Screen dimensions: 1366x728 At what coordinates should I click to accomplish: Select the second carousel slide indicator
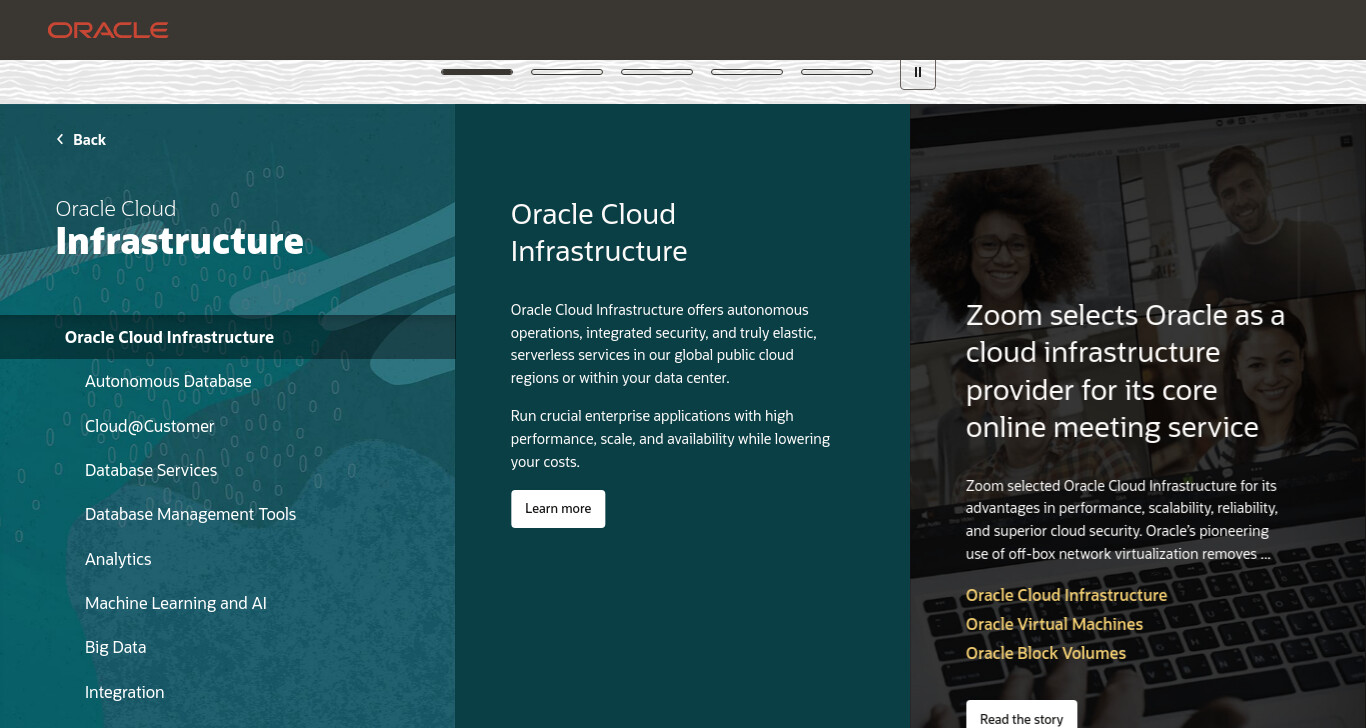click(x=567, y=72)
